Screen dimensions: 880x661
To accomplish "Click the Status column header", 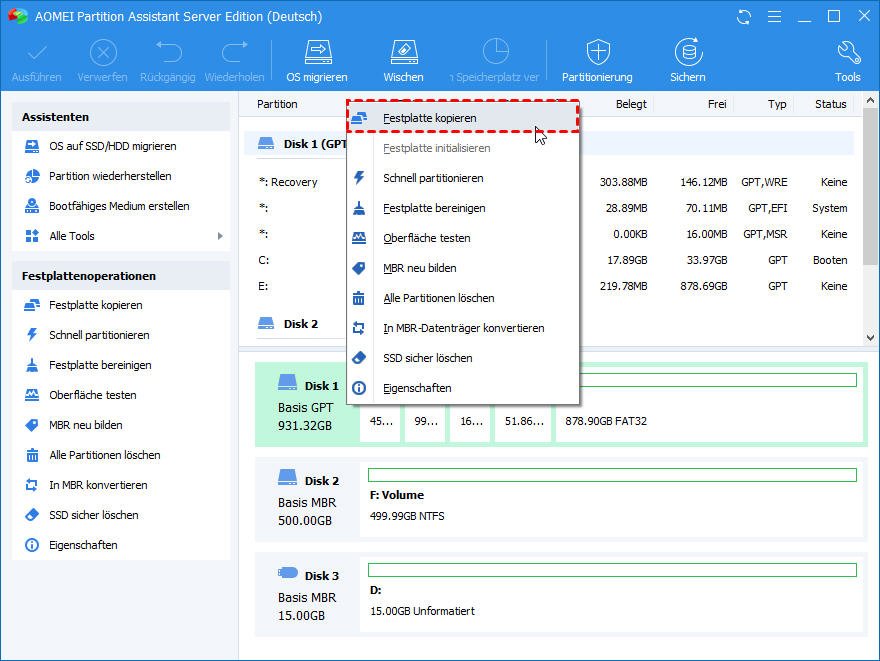I will tap(831, 104).
